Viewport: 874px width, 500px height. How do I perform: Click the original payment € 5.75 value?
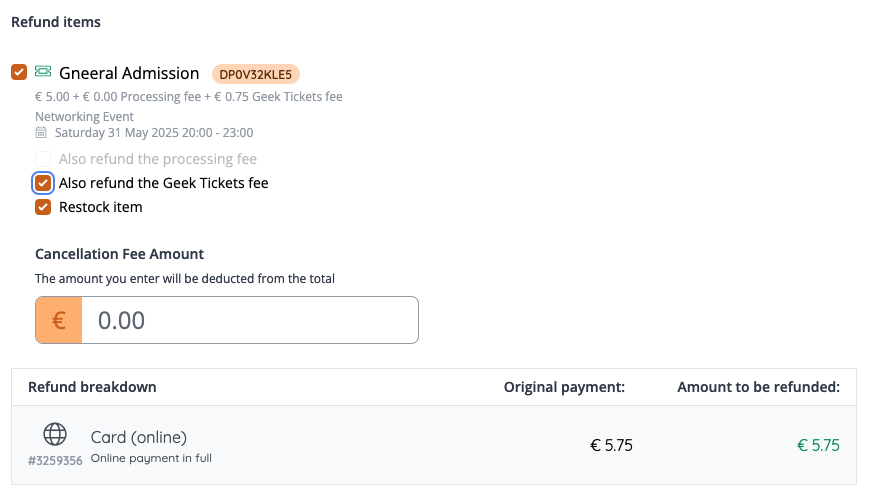tap(611, 446)
